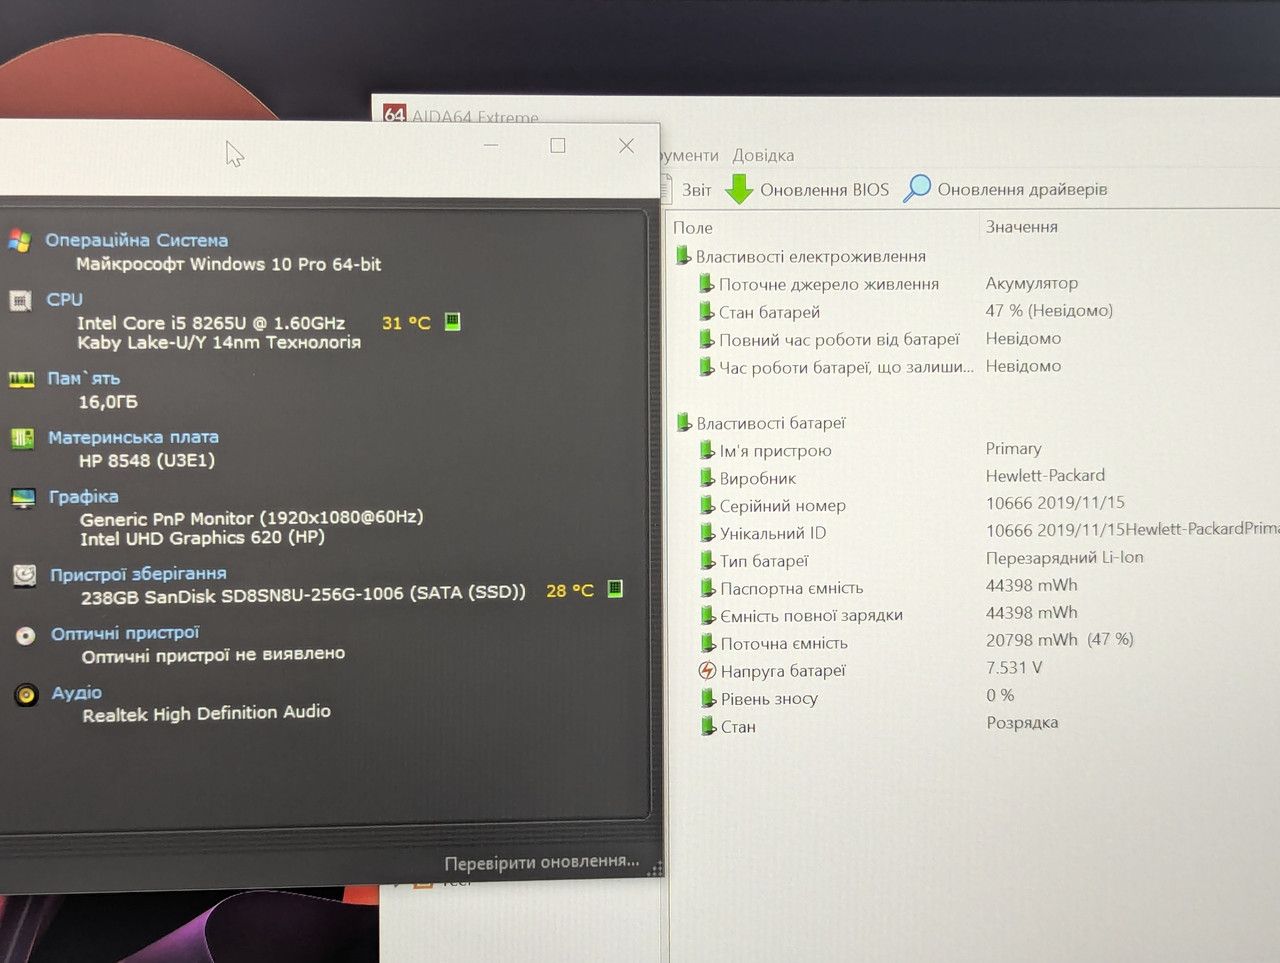Screen dimensions: 1280x963
Task: Click the Перезарядний Li-Ion value
Action: tap(1065, 557)
